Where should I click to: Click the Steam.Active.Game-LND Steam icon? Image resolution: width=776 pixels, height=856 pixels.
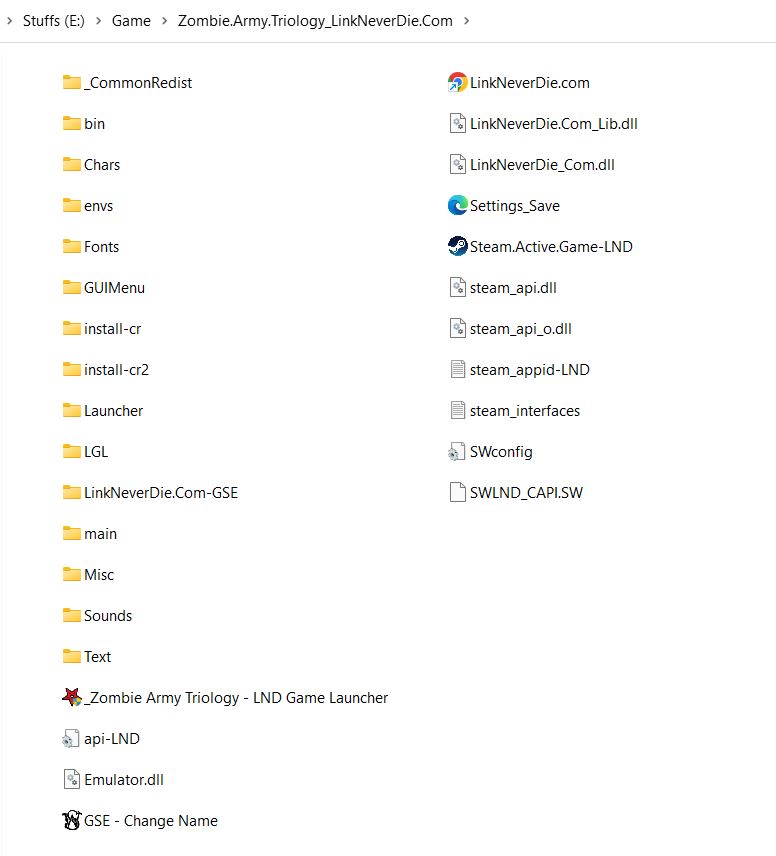click(x=457, y=247)
